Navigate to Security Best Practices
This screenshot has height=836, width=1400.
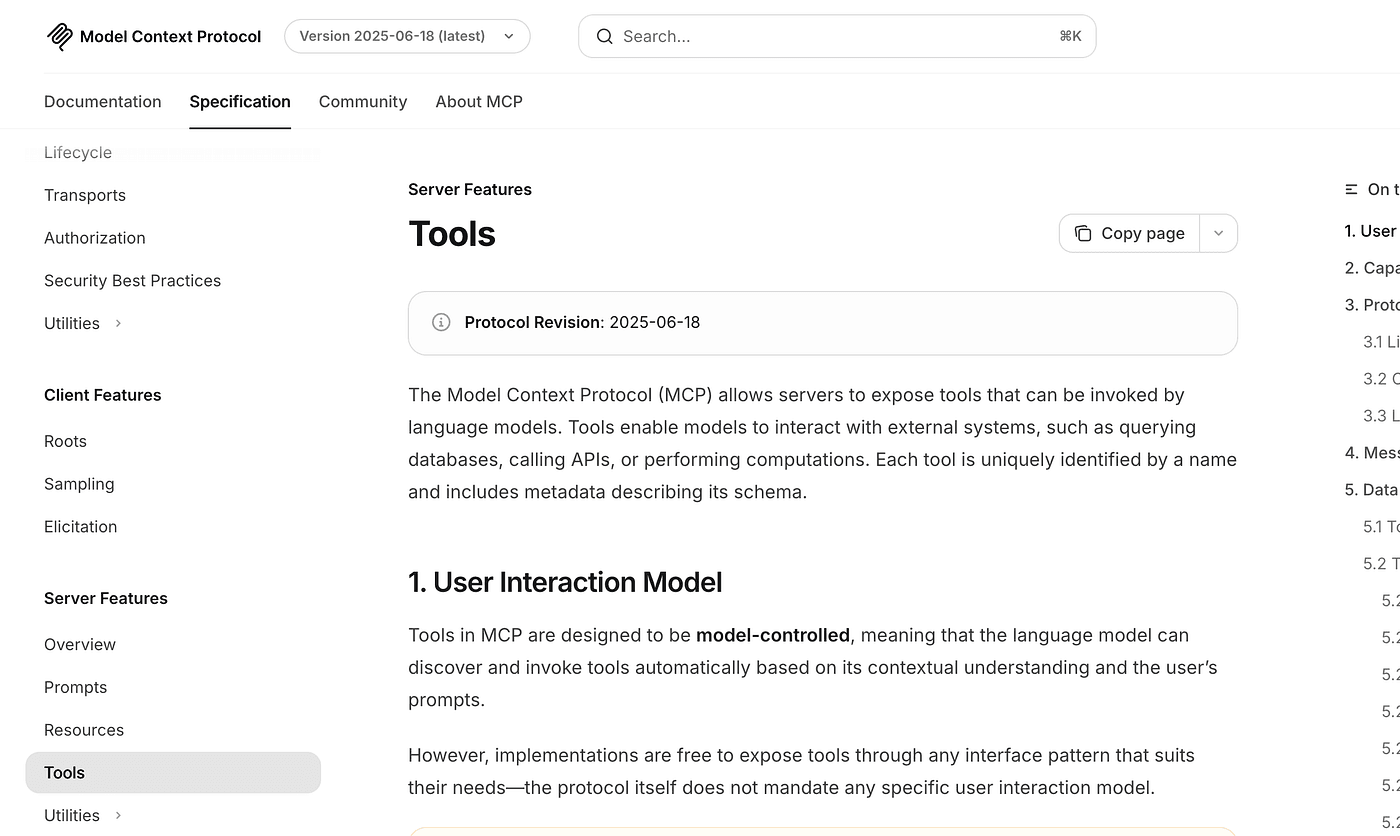click(x=132, y=281)
